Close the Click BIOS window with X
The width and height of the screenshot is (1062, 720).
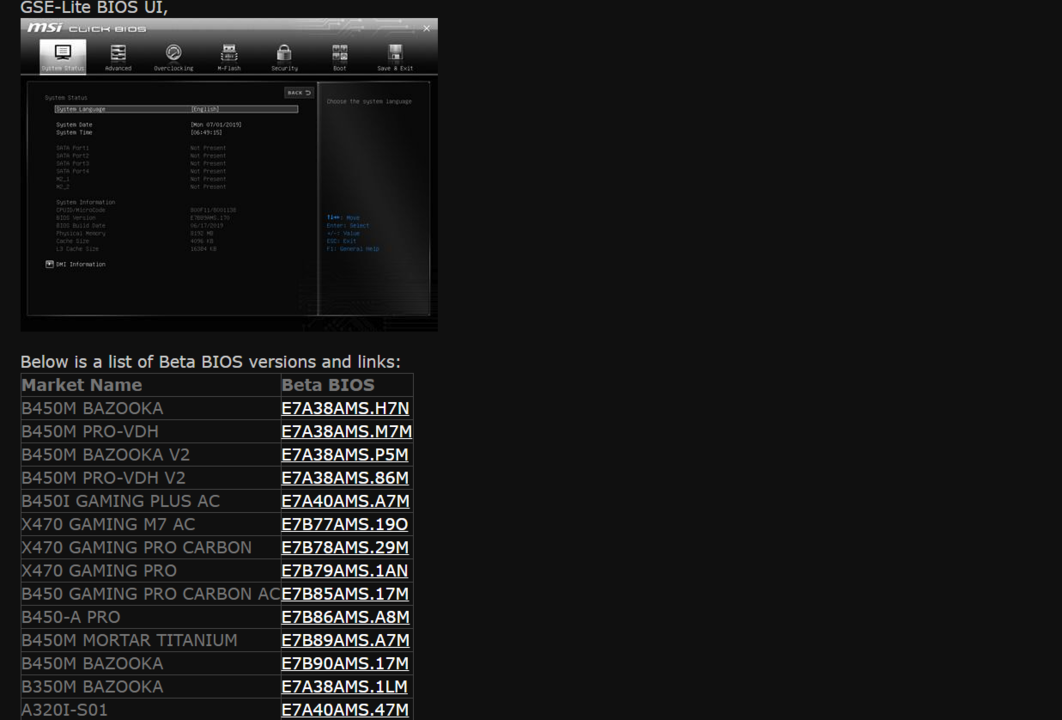(x=426, y=28)
